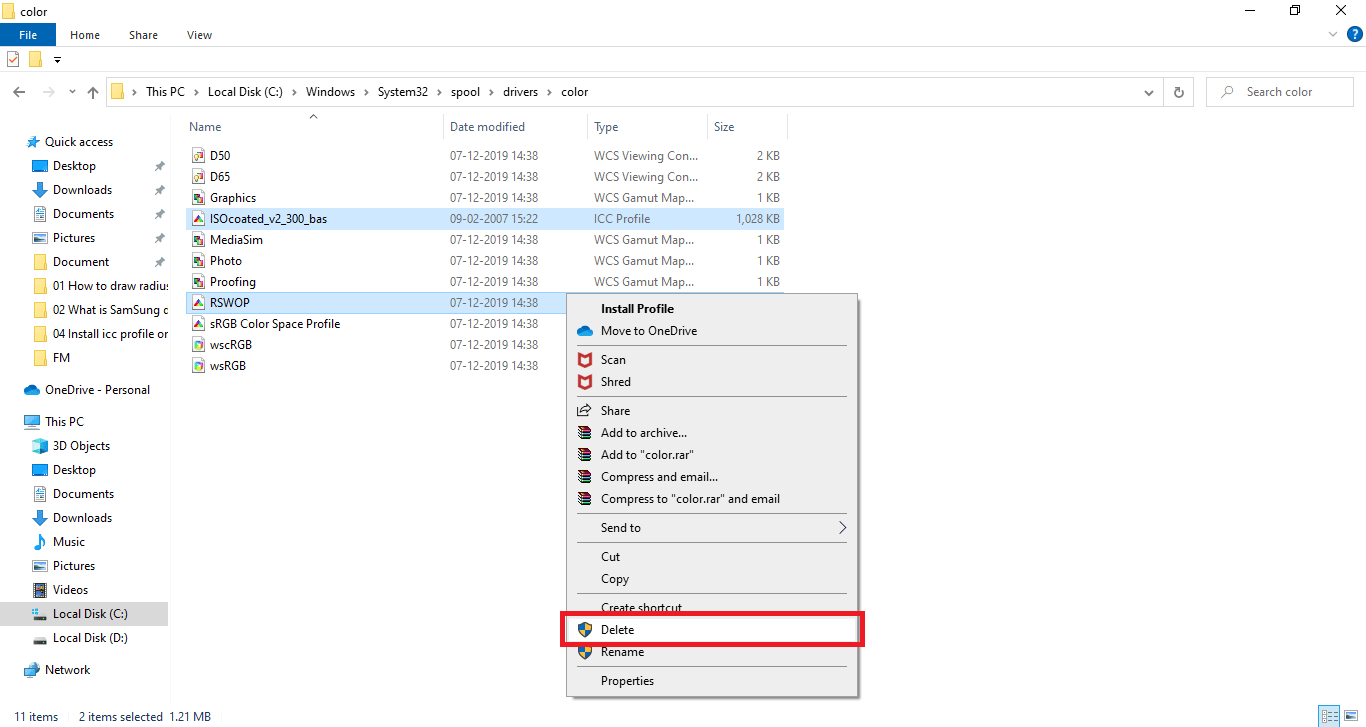Sort by the Size column header

pyautogui.click(x=747, y=127)
